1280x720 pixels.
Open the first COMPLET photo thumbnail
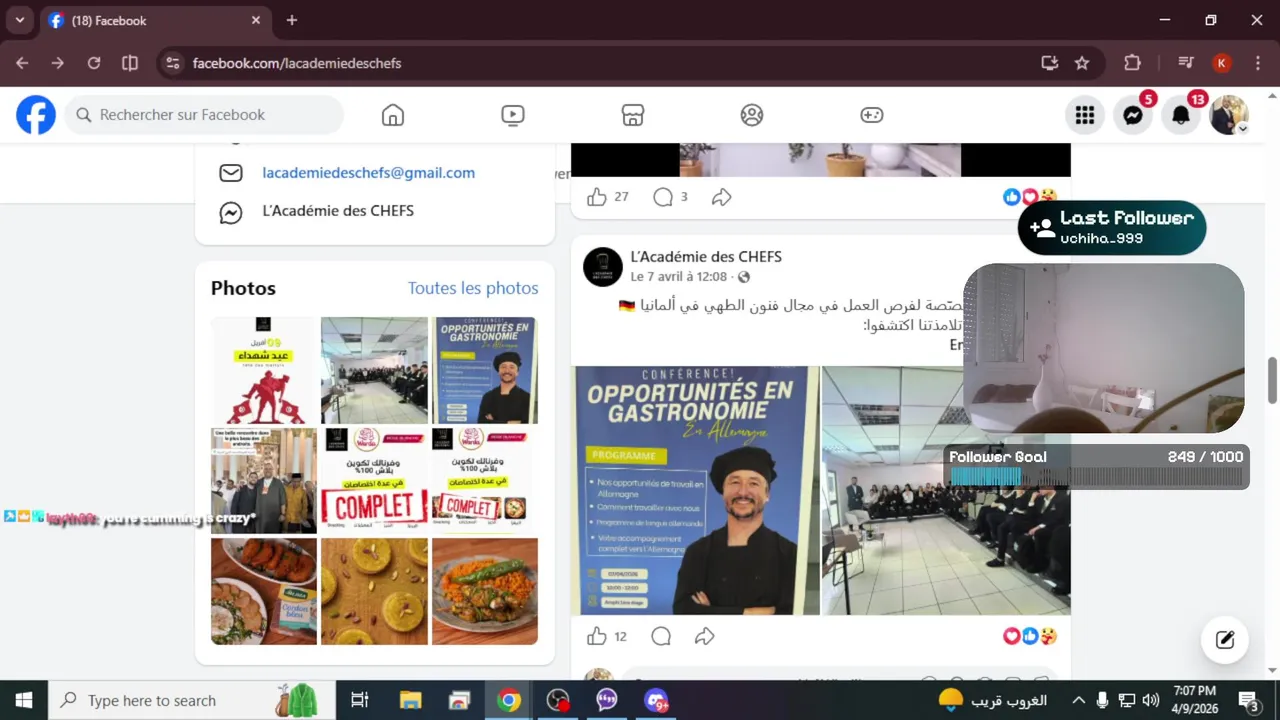click(374, 481)
